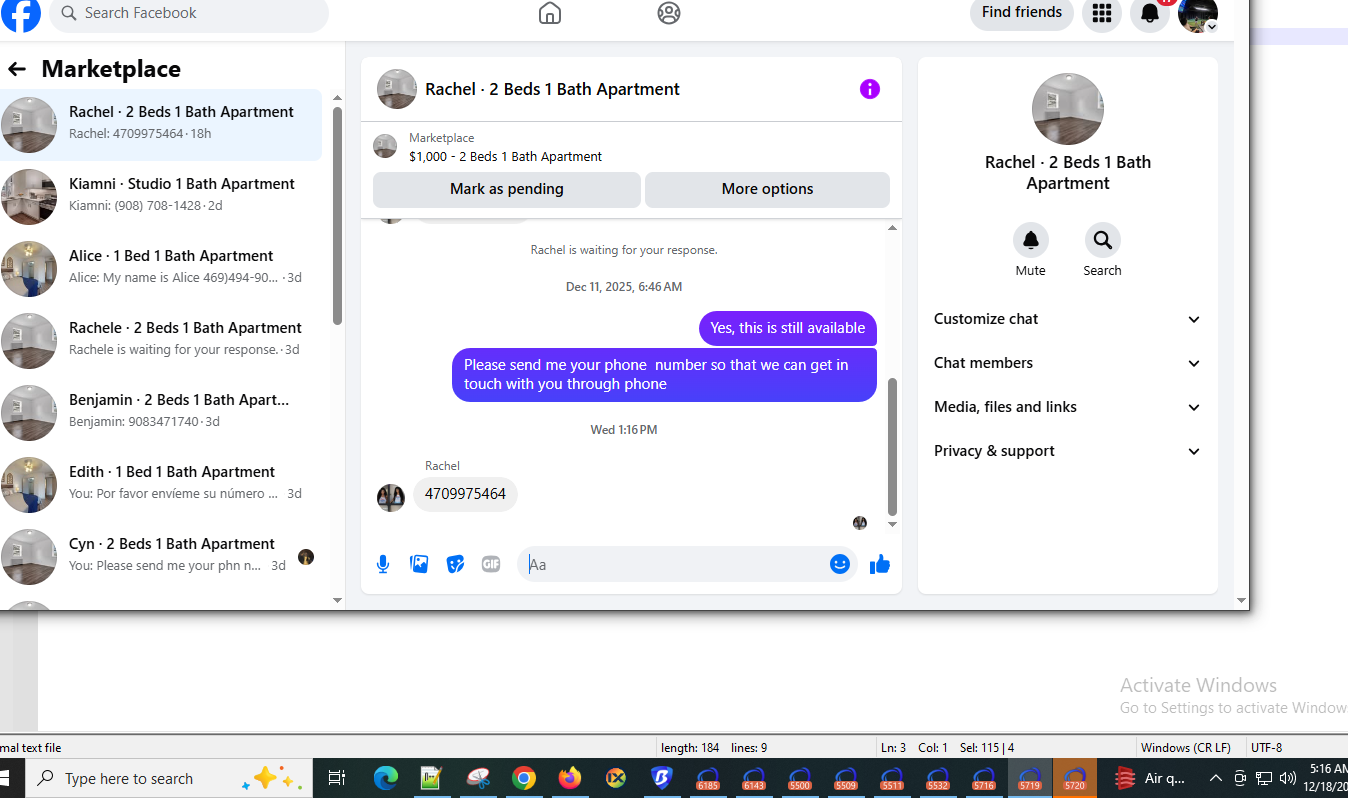
Task: Open Firefox from taskbar
Action: click(x=570, y=778)
